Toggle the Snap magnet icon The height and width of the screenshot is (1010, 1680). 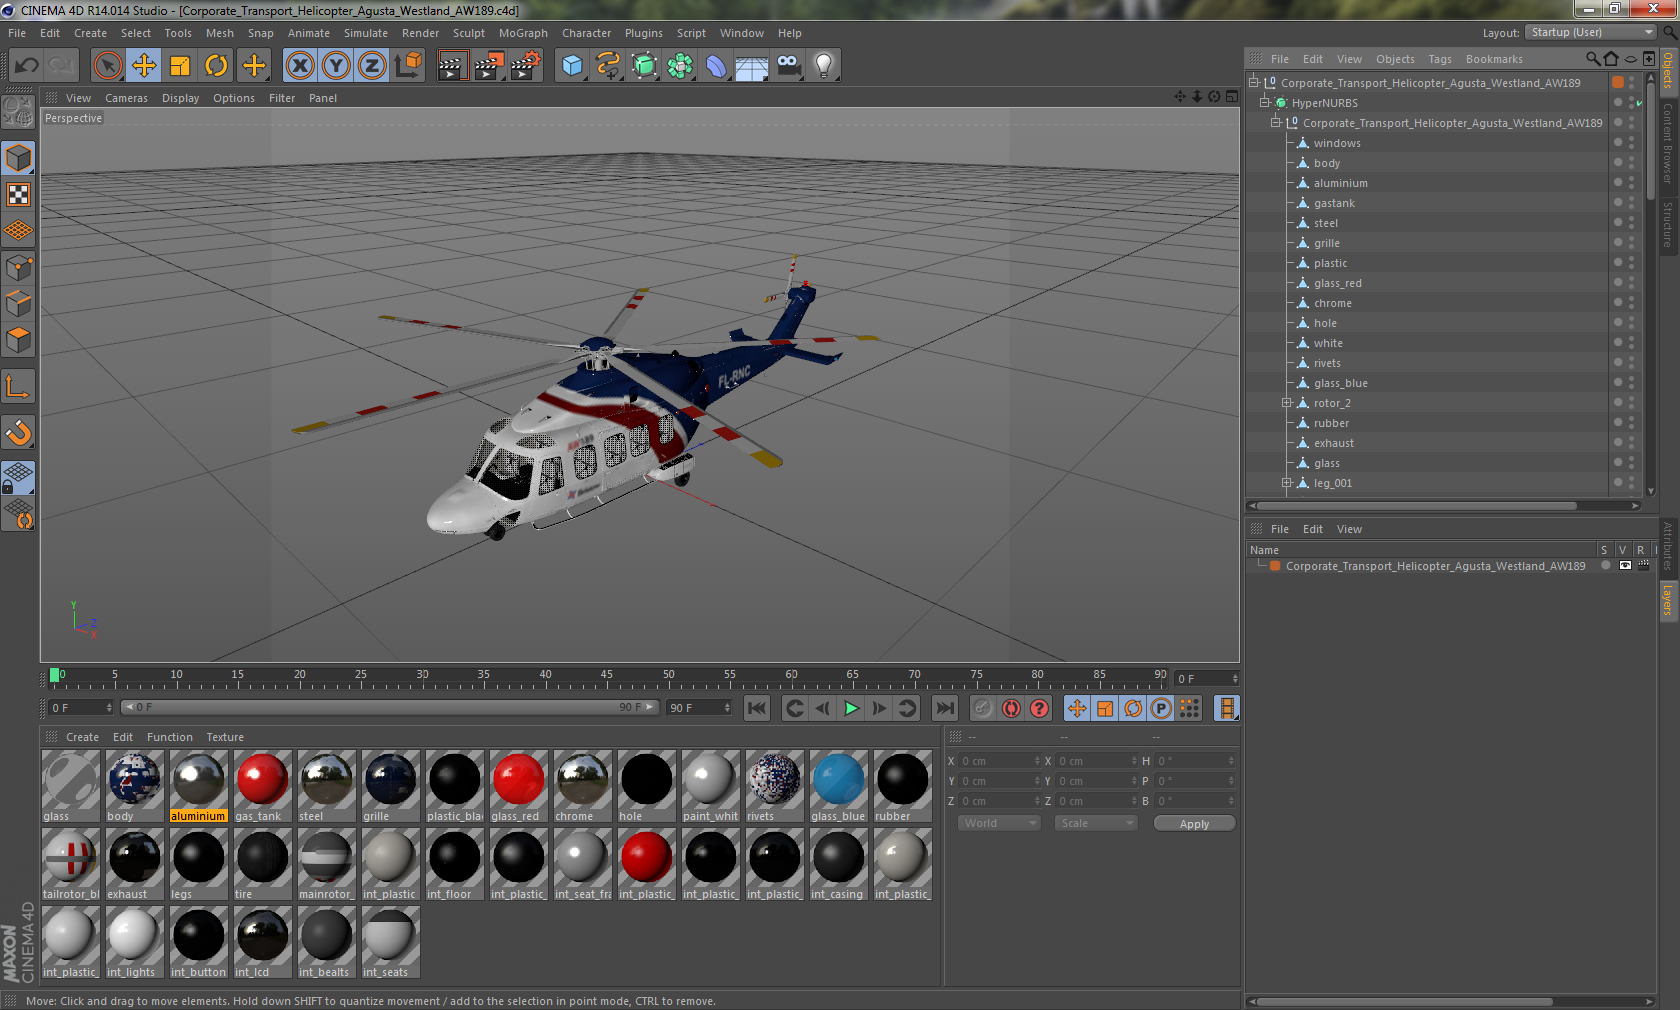point(18,432)
